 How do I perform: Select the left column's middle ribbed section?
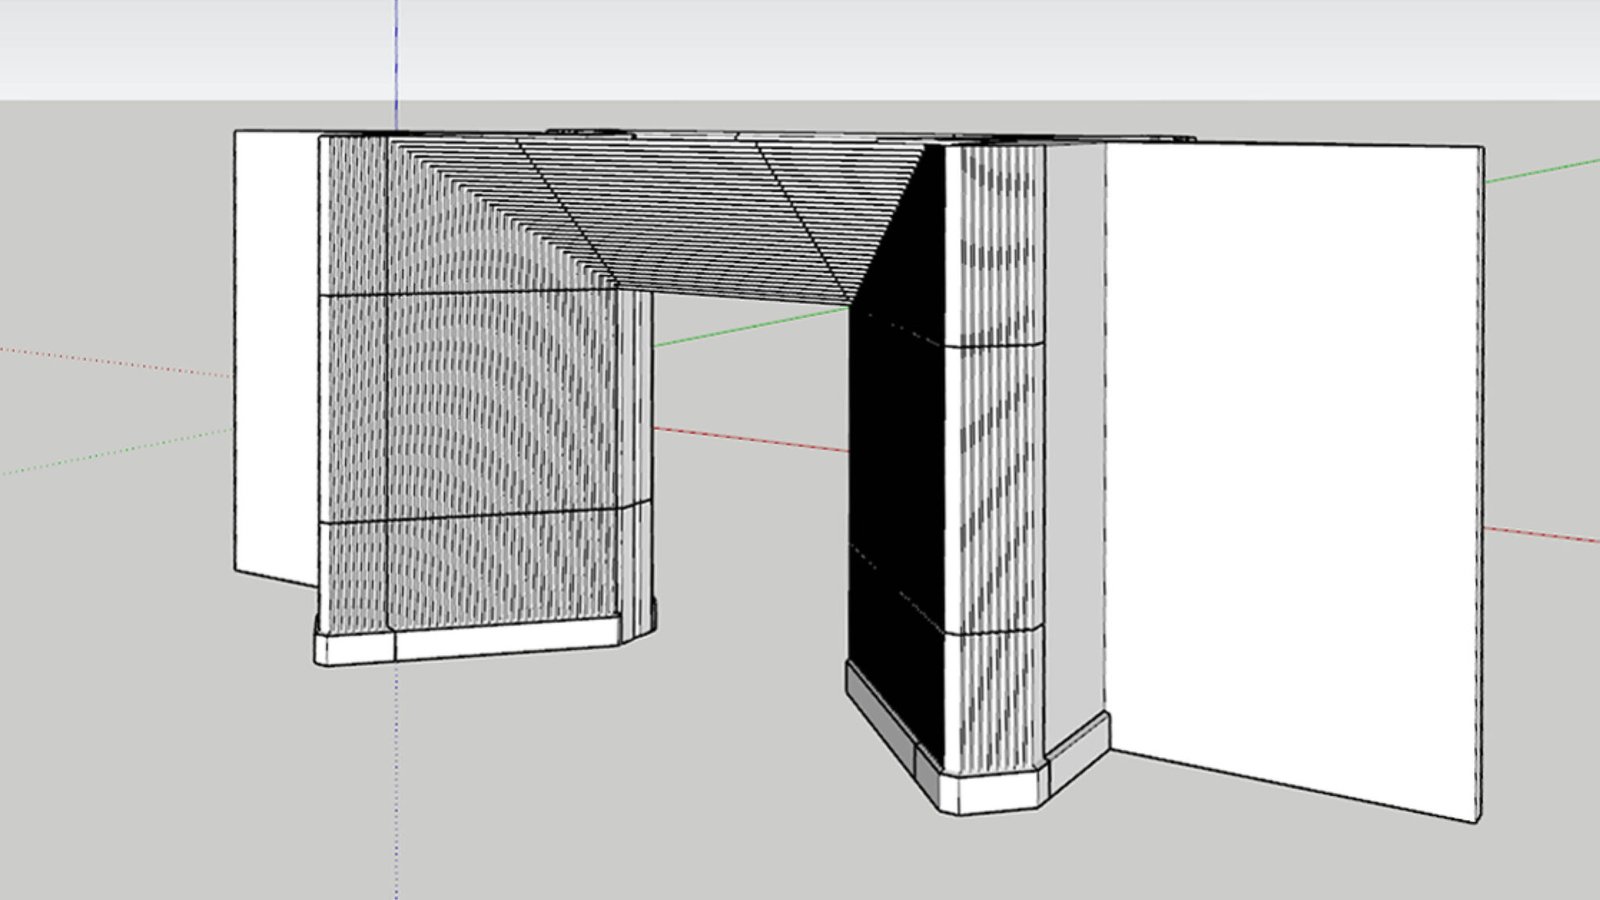[x=470, y=405]
